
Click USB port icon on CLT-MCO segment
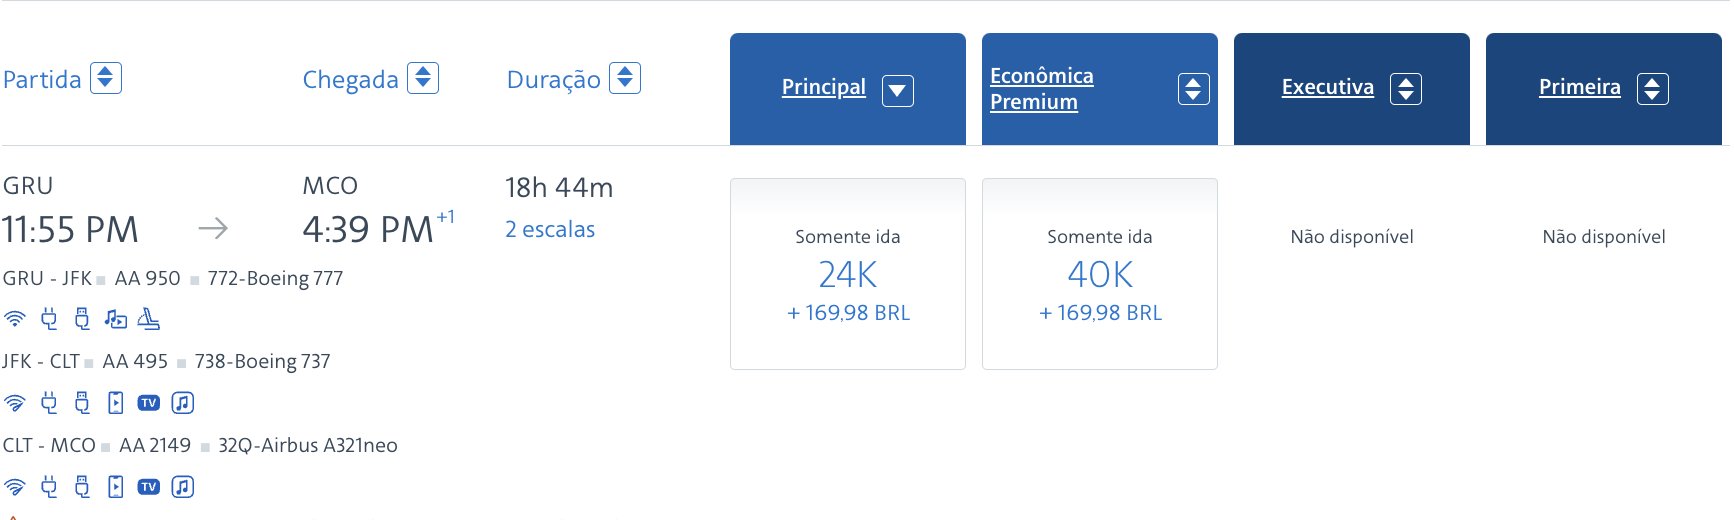click(x=82, y=487)
